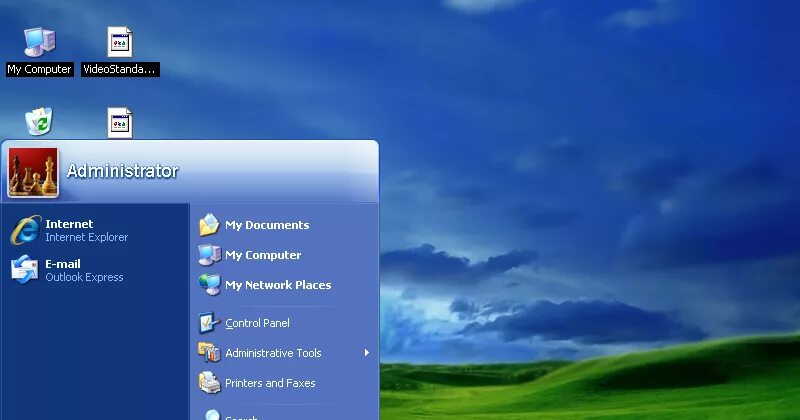This screenshot has width=800, height=420.
Task: Select Control Panel menu label
Action: pyautogui.click(x=258, y=323)
